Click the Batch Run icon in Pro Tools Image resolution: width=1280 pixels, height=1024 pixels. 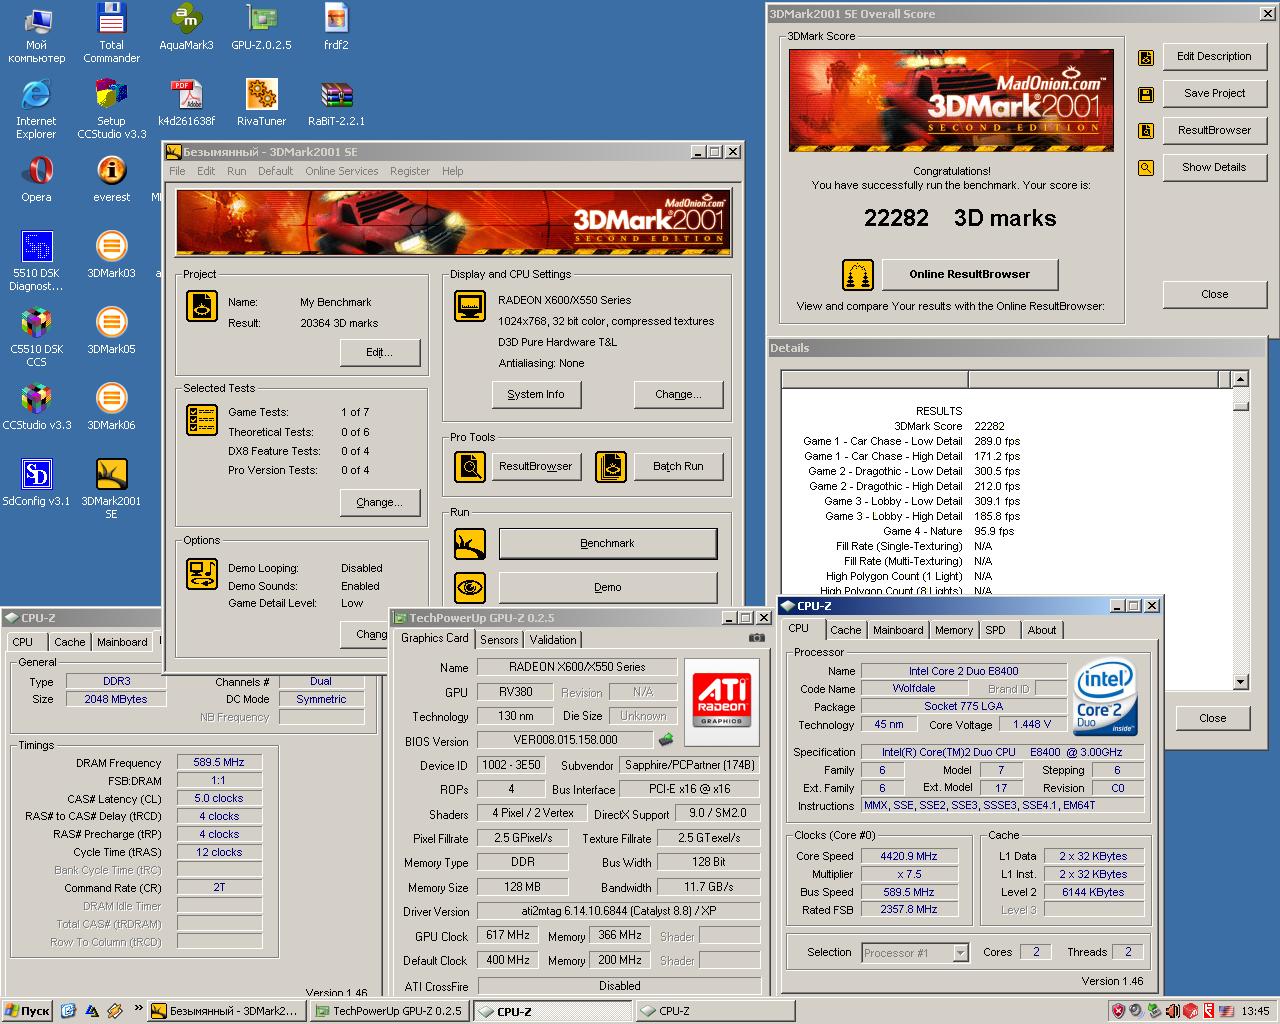pos(610,466)
